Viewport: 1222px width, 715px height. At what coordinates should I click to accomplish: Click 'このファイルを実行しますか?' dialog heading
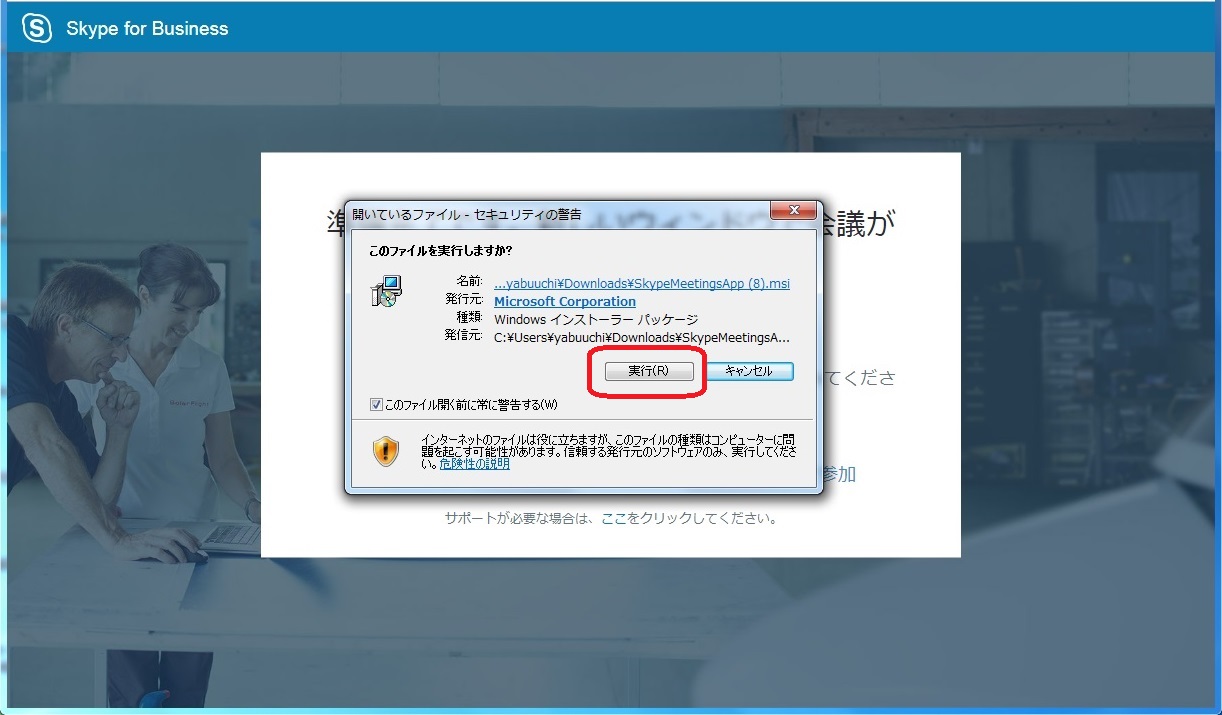click(x=441, y=250)
